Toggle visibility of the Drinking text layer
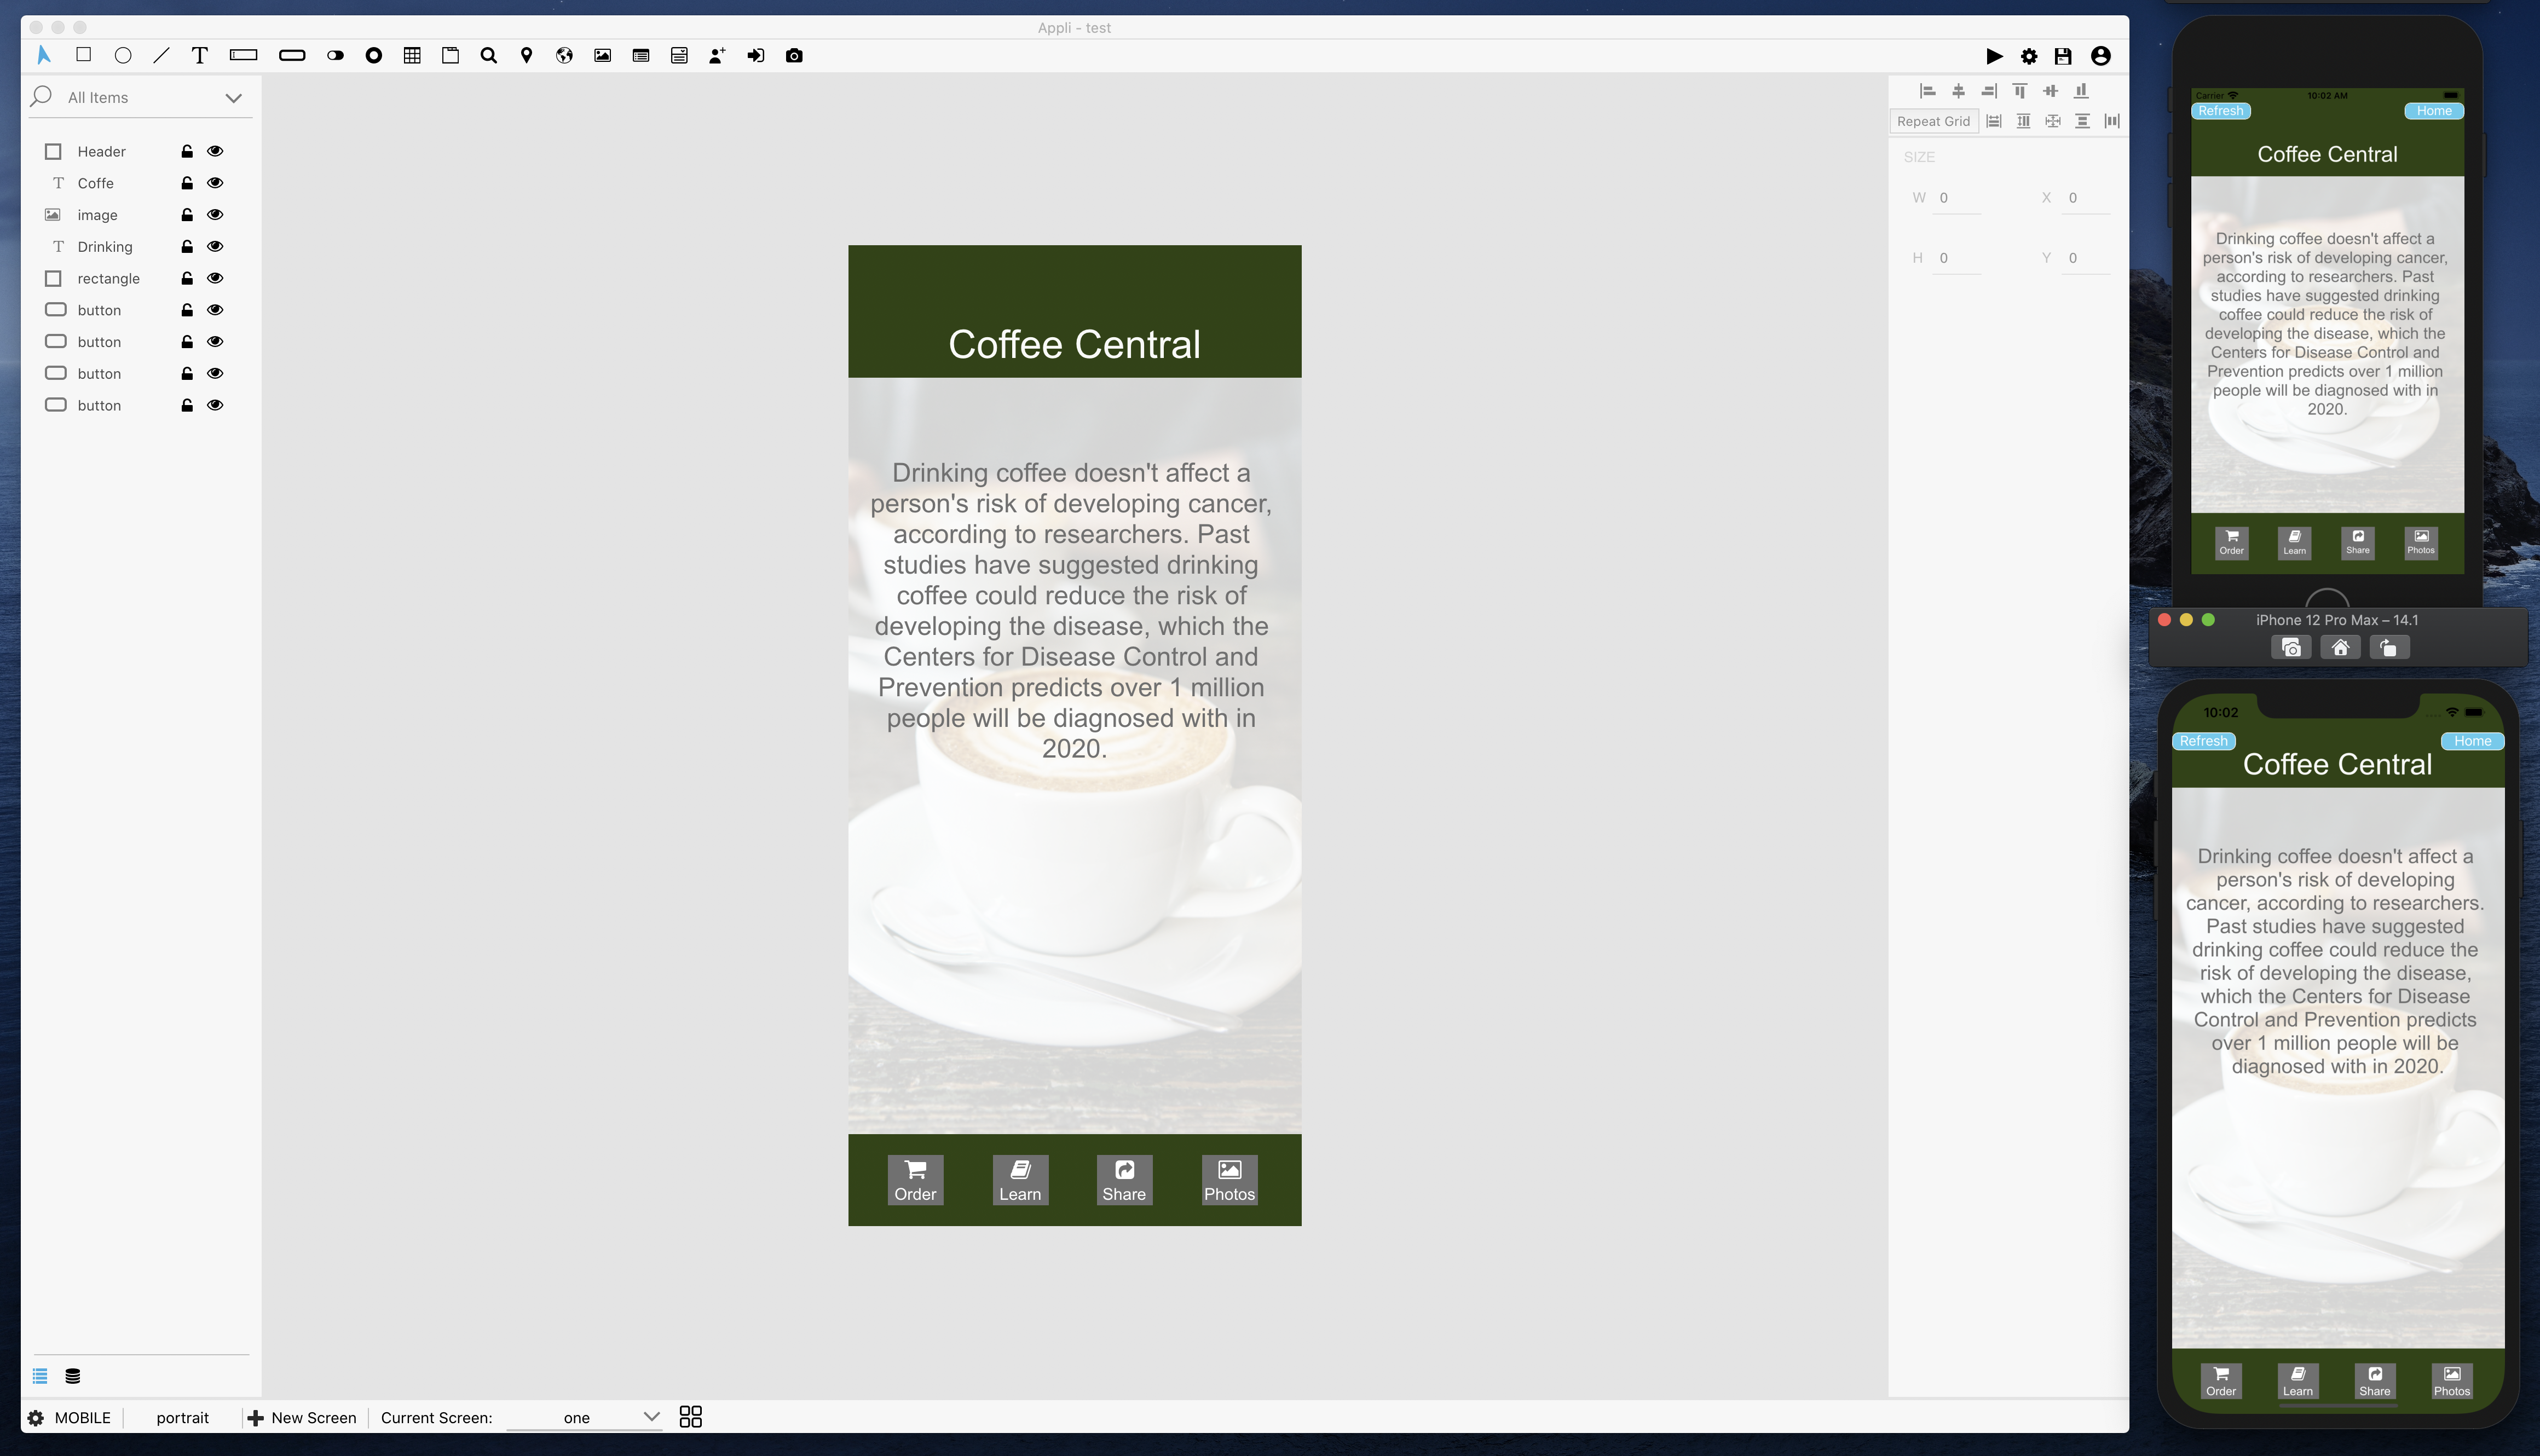The height and width of the screenshot is (1456, 2540). [x=215, y=246]
